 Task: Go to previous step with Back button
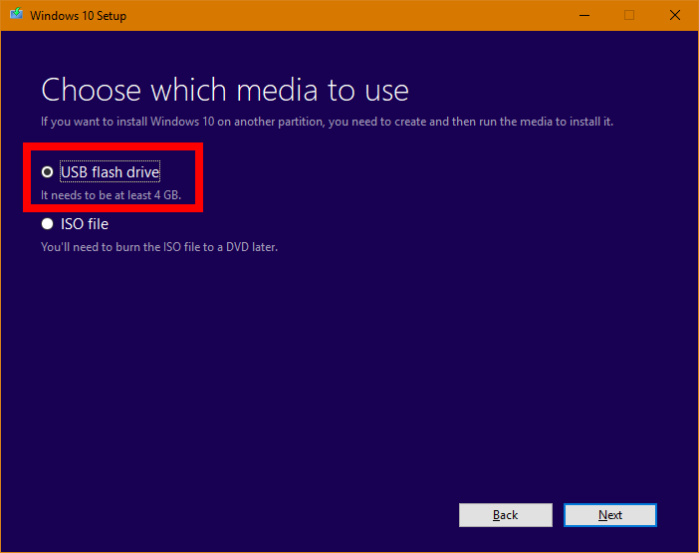point(505,515)
